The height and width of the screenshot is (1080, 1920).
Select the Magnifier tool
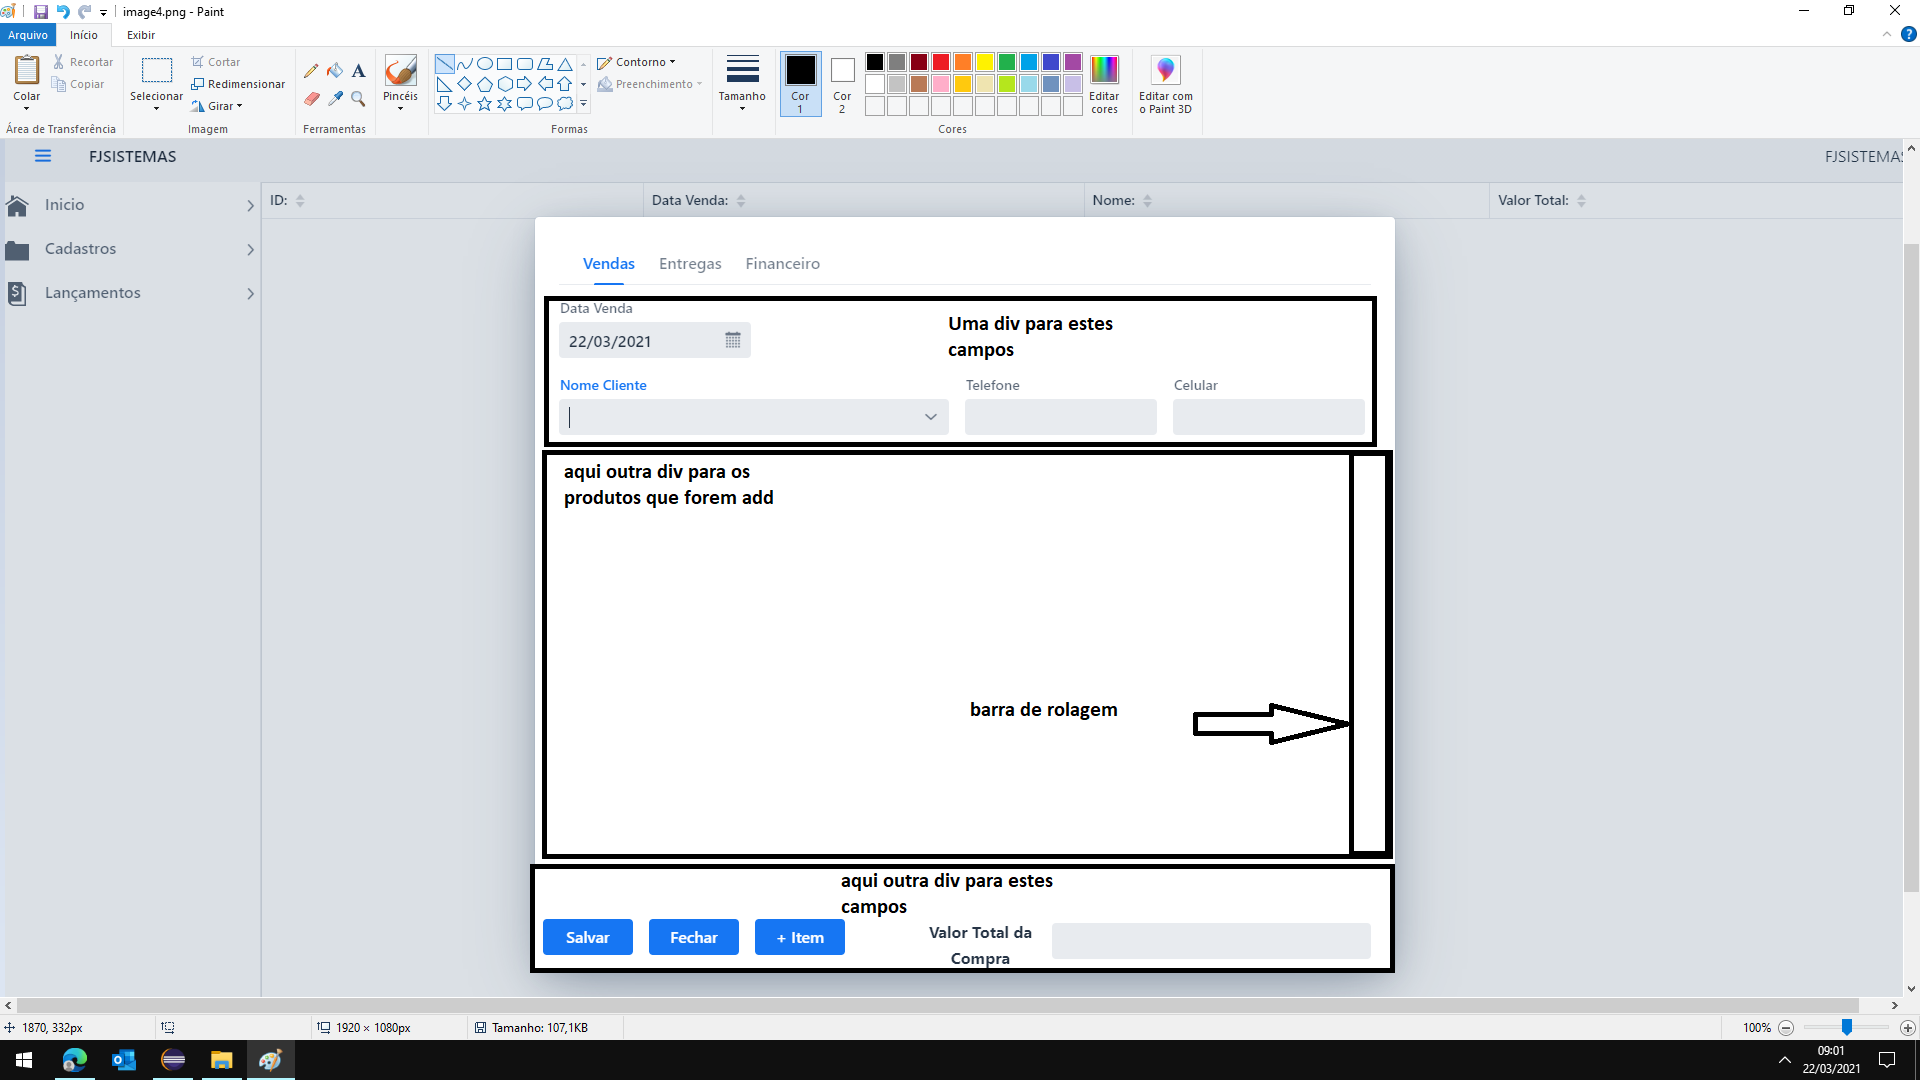pyautogui.click(x=358, y=99)
